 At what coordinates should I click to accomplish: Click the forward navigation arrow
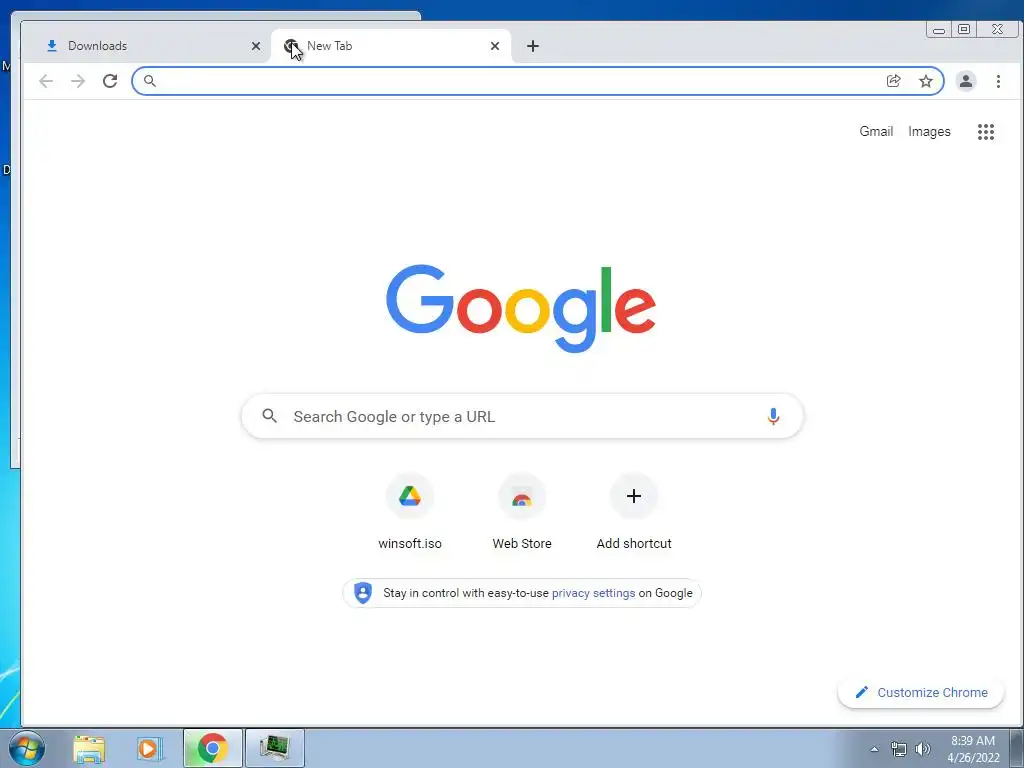[x=78, y=81]
